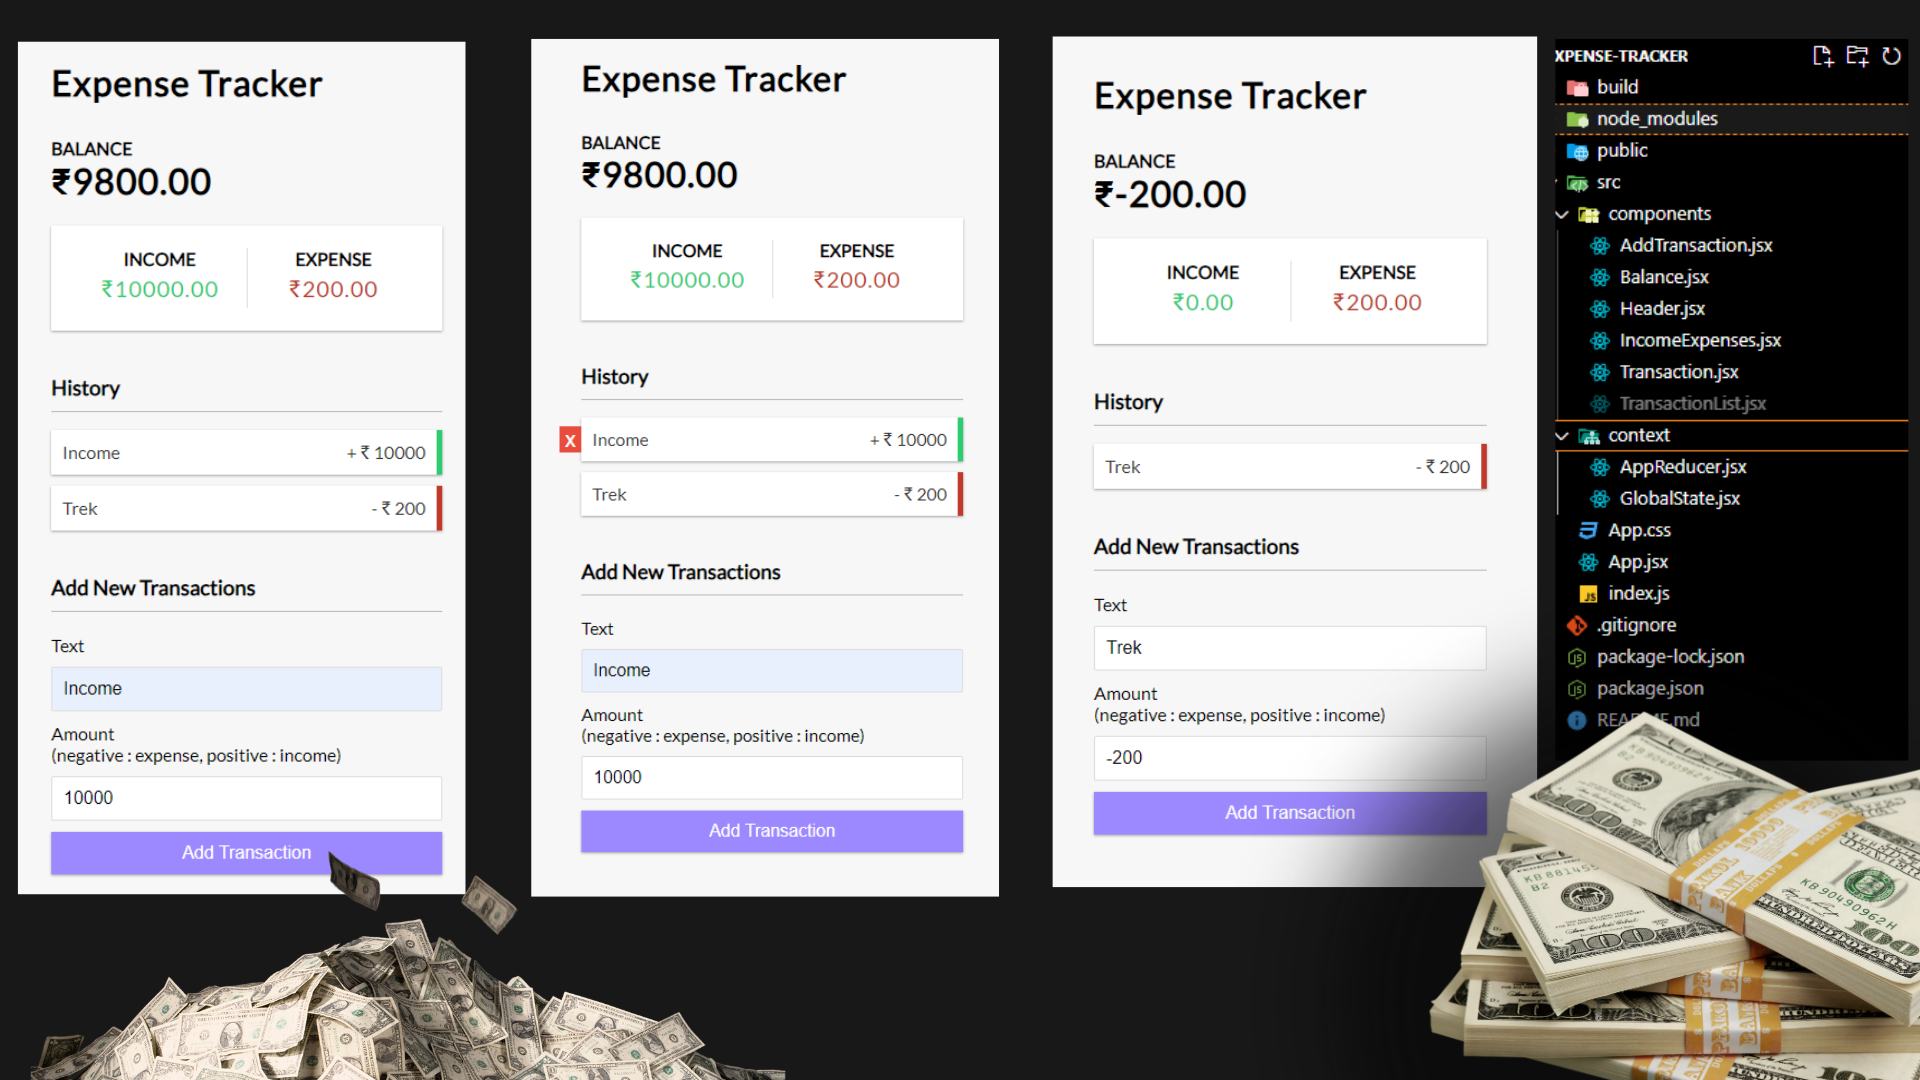Screen dimensions: 1920x1080
Task: Click the Amount field showing -200
Action: point(1290,758)
